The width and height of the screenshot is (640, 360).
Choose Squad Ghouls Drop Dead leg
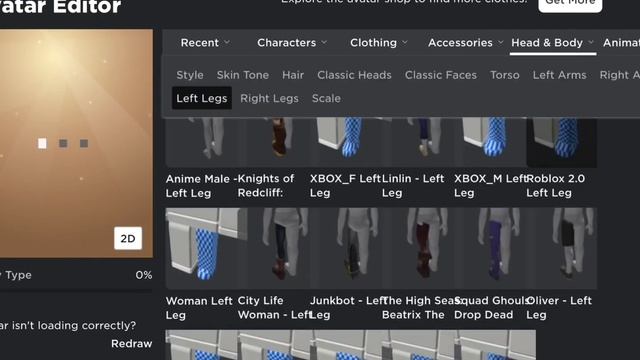490,249
